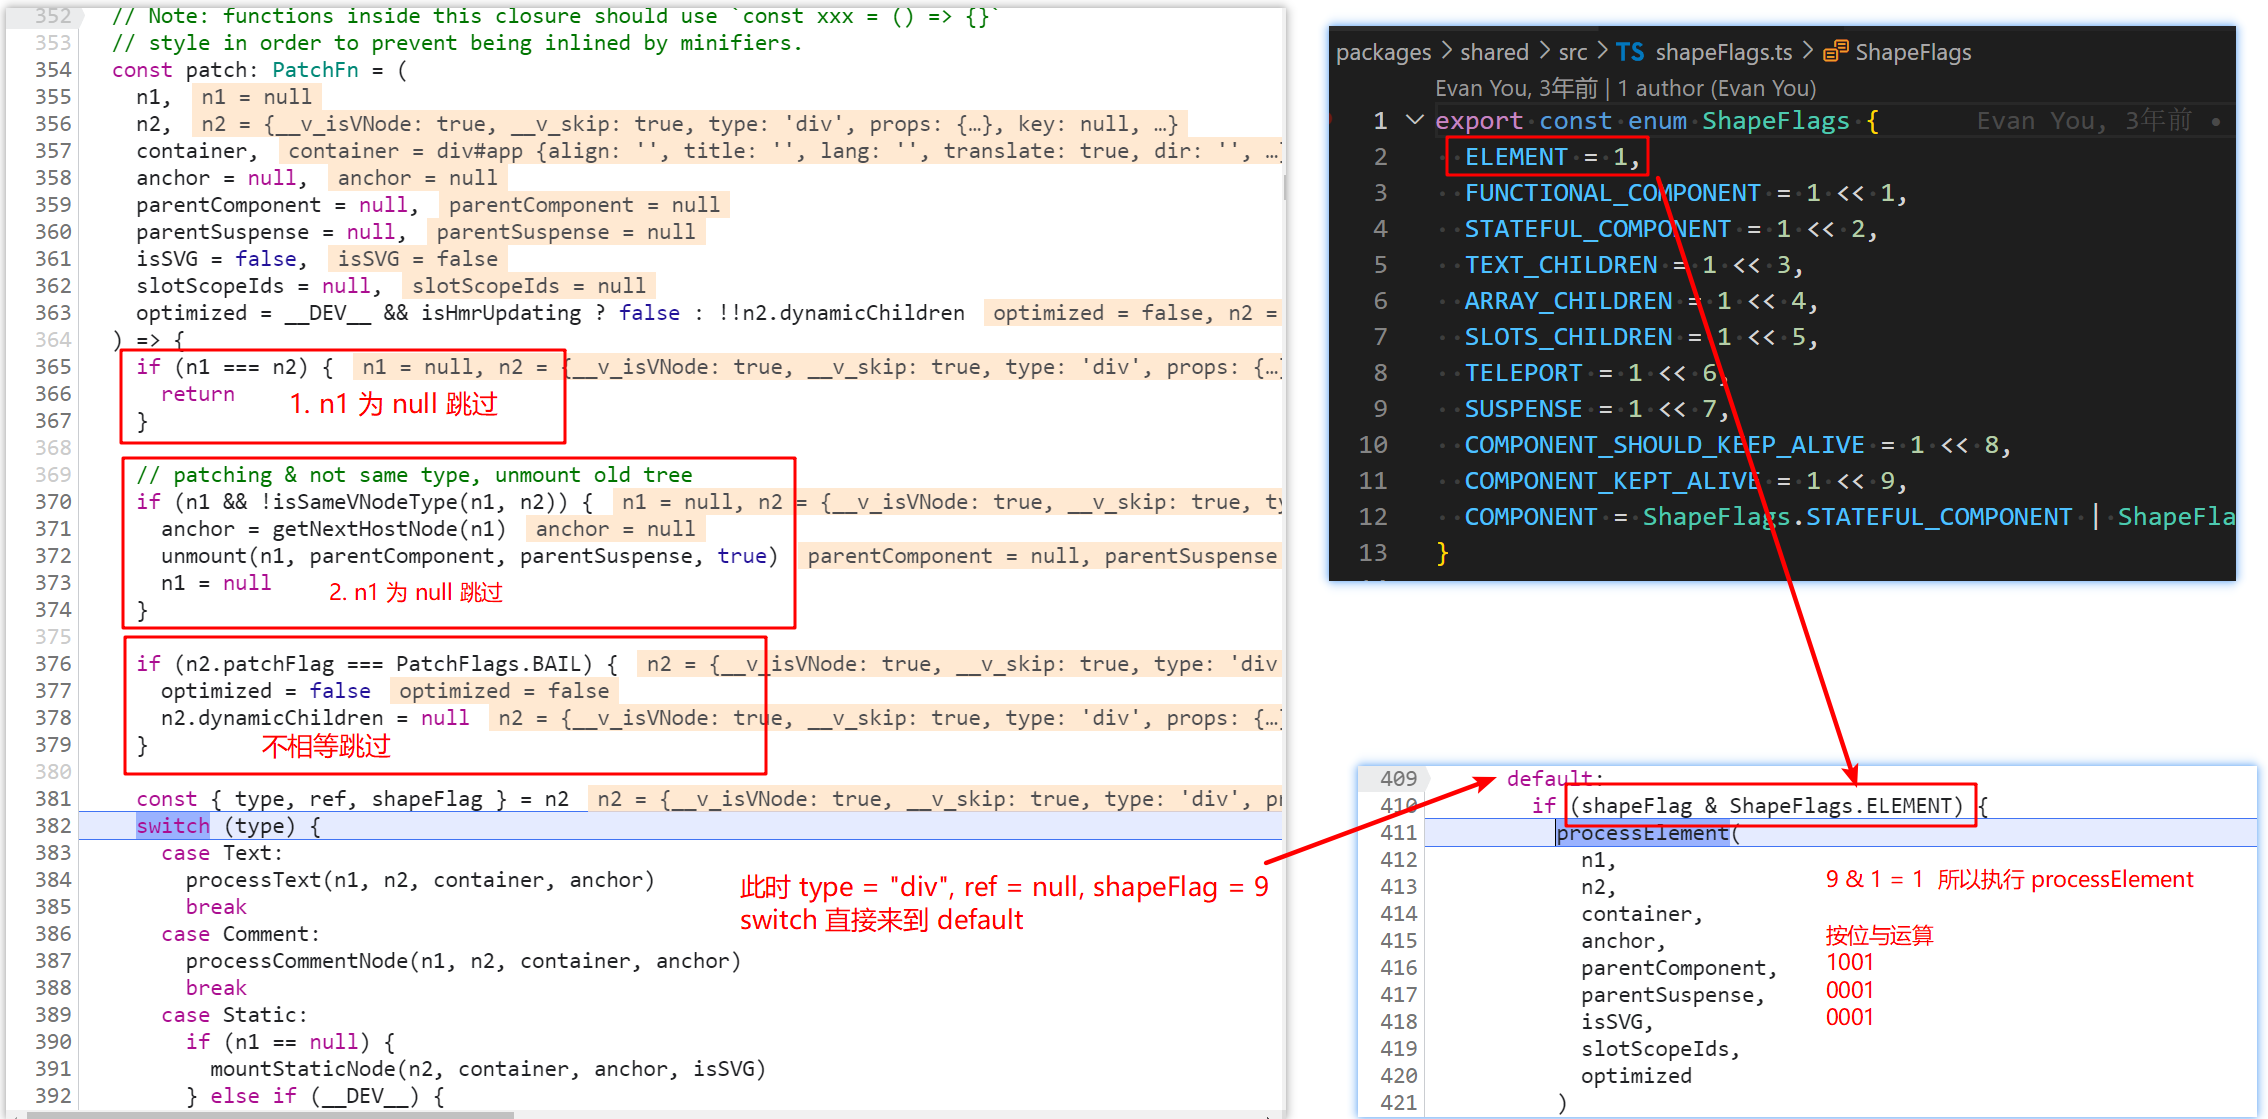Click the vertical scrollbar thumb of the patch code
Screen dimensions: 2268x1119
pos(1283,188)
